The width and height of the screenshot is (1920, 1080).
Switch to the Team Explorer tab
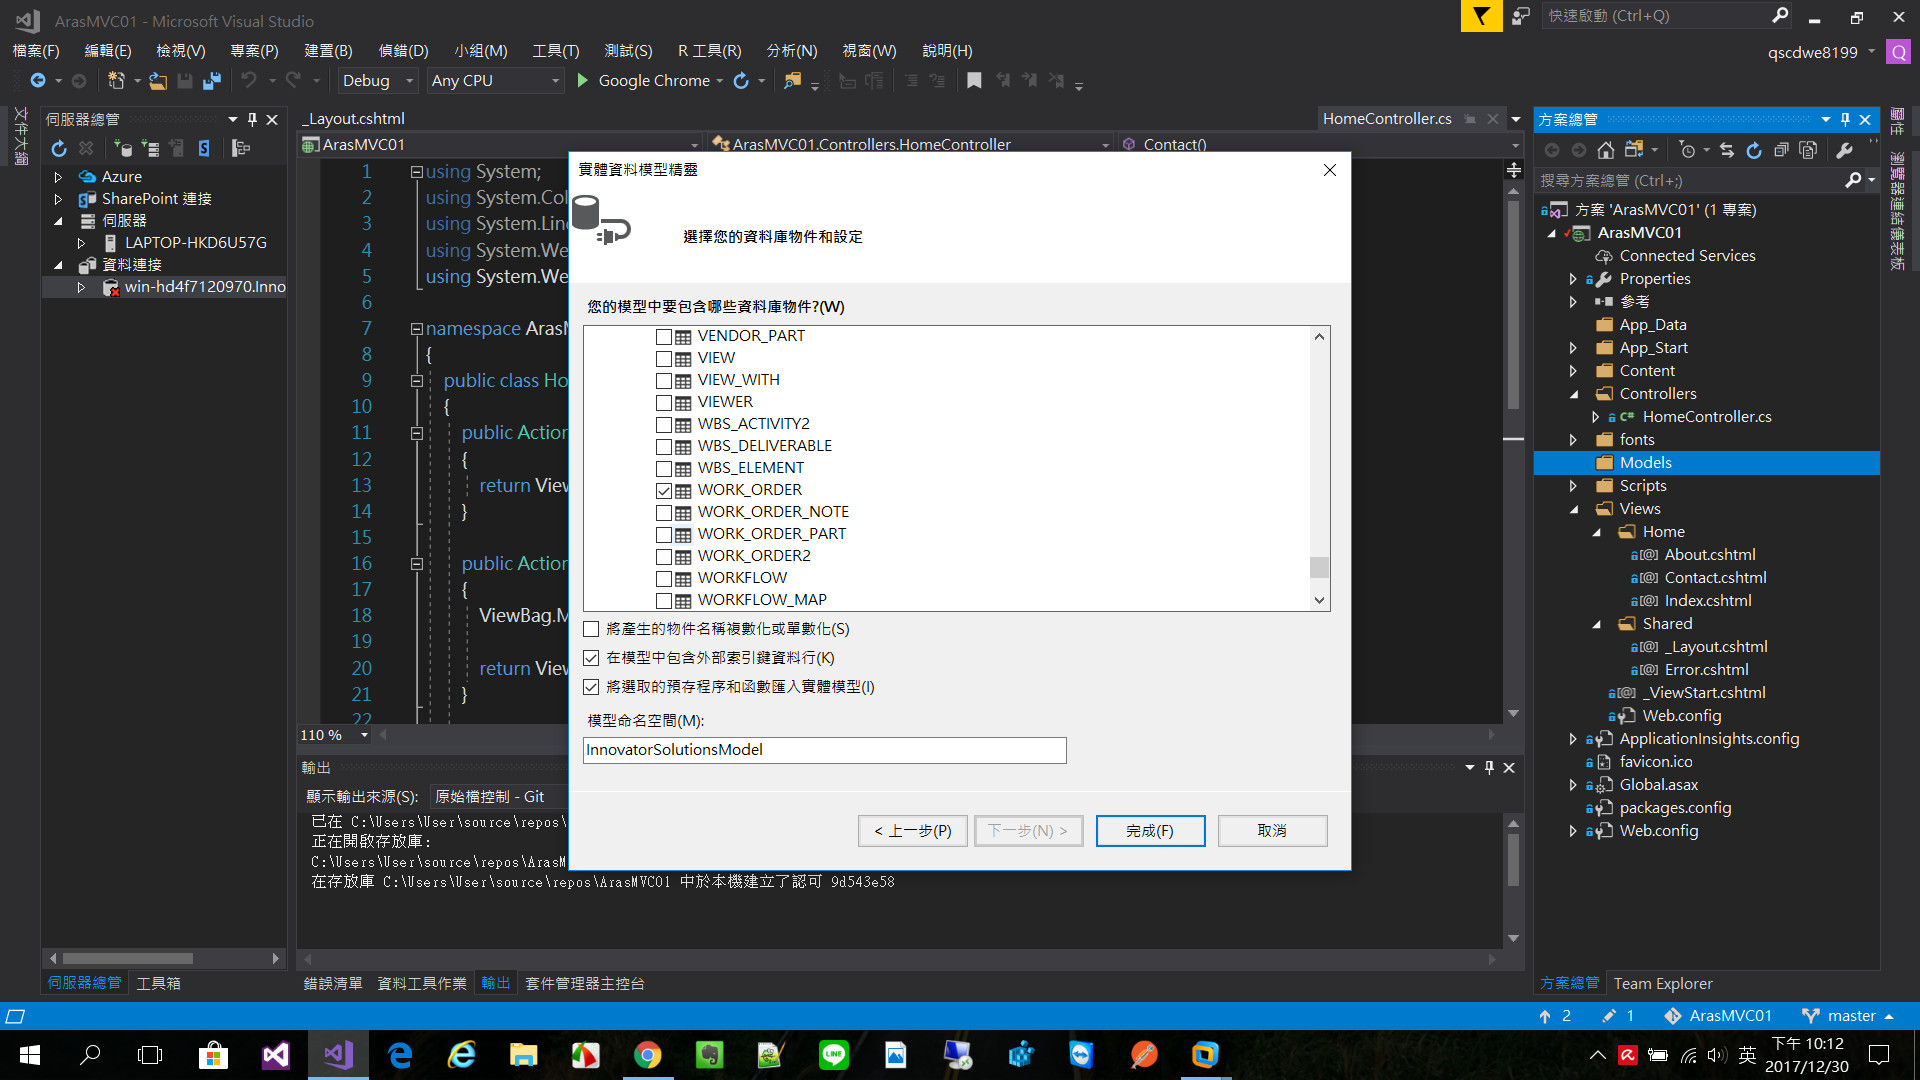coord(1662,984)
